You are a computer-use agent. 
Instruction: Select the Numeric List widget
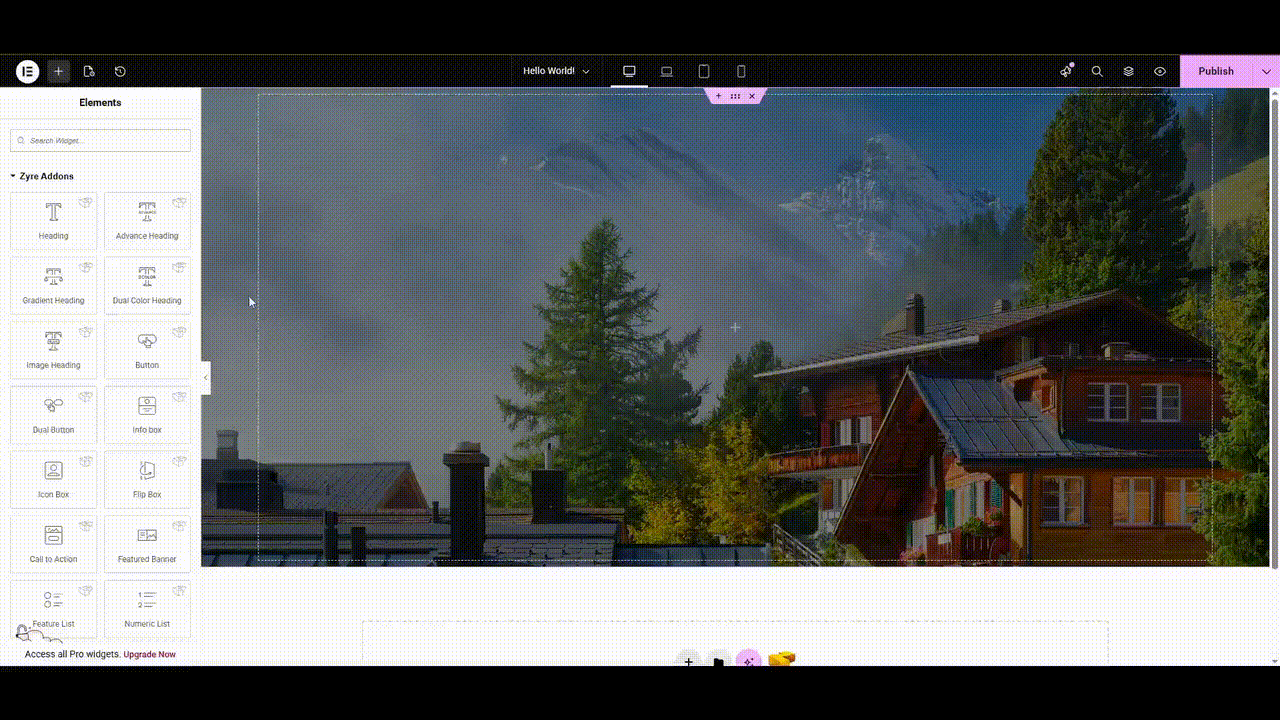(x=147, y=609)
